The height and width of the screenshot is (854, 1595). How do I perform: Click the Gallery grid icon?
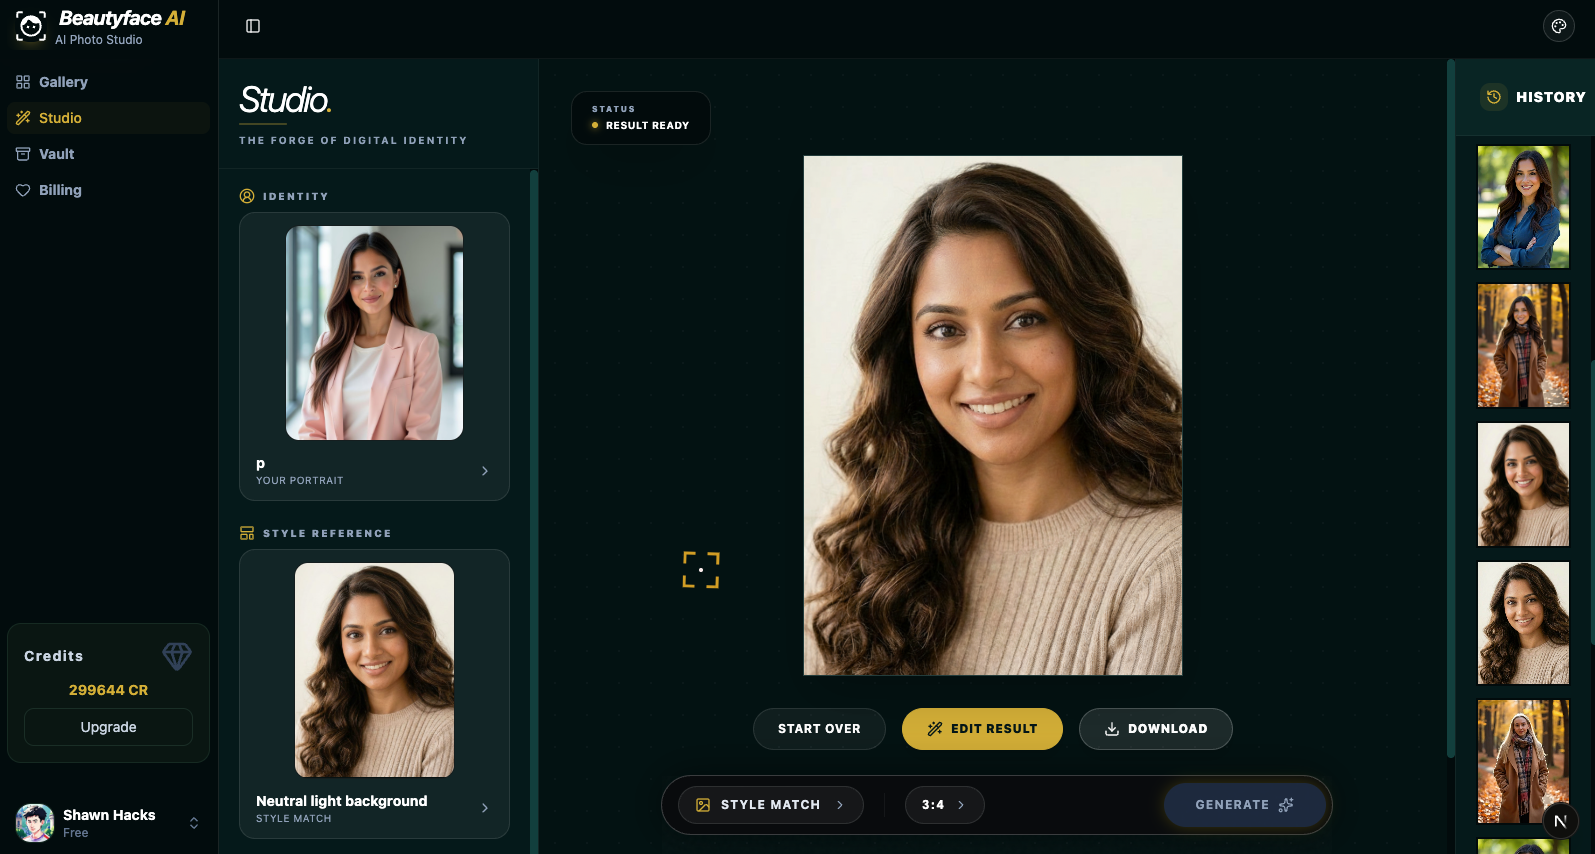coord(23,82)
